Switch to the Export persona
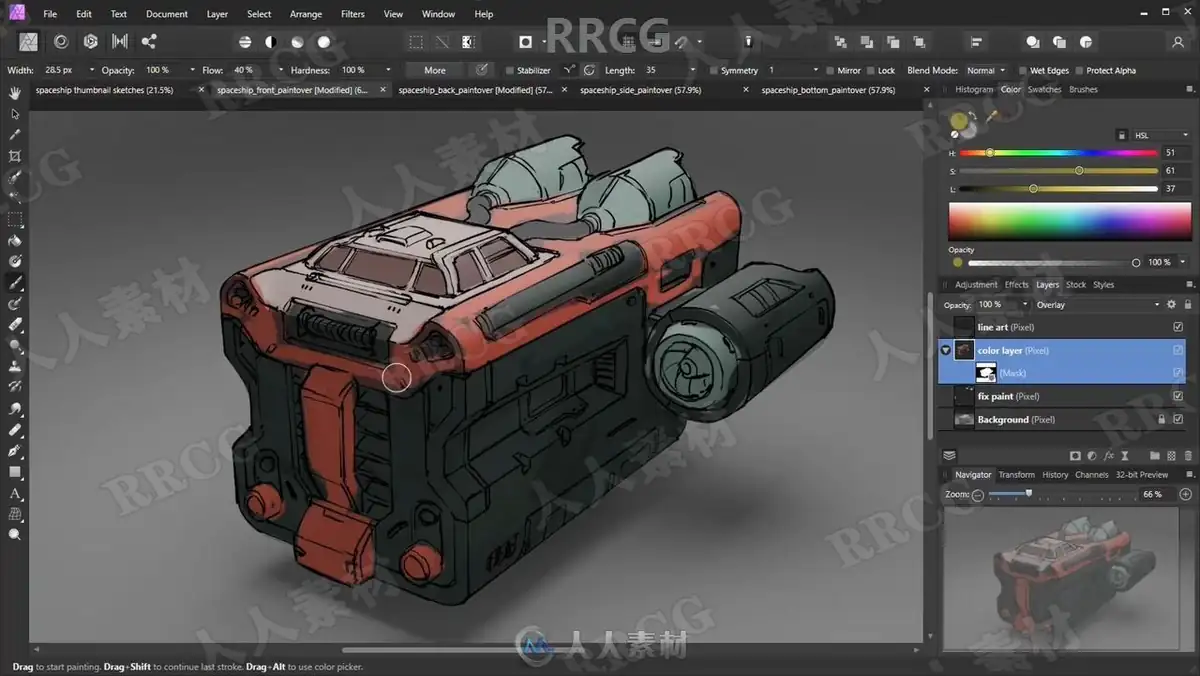This screenshot has height=676, width=1200. pos(149,42)
